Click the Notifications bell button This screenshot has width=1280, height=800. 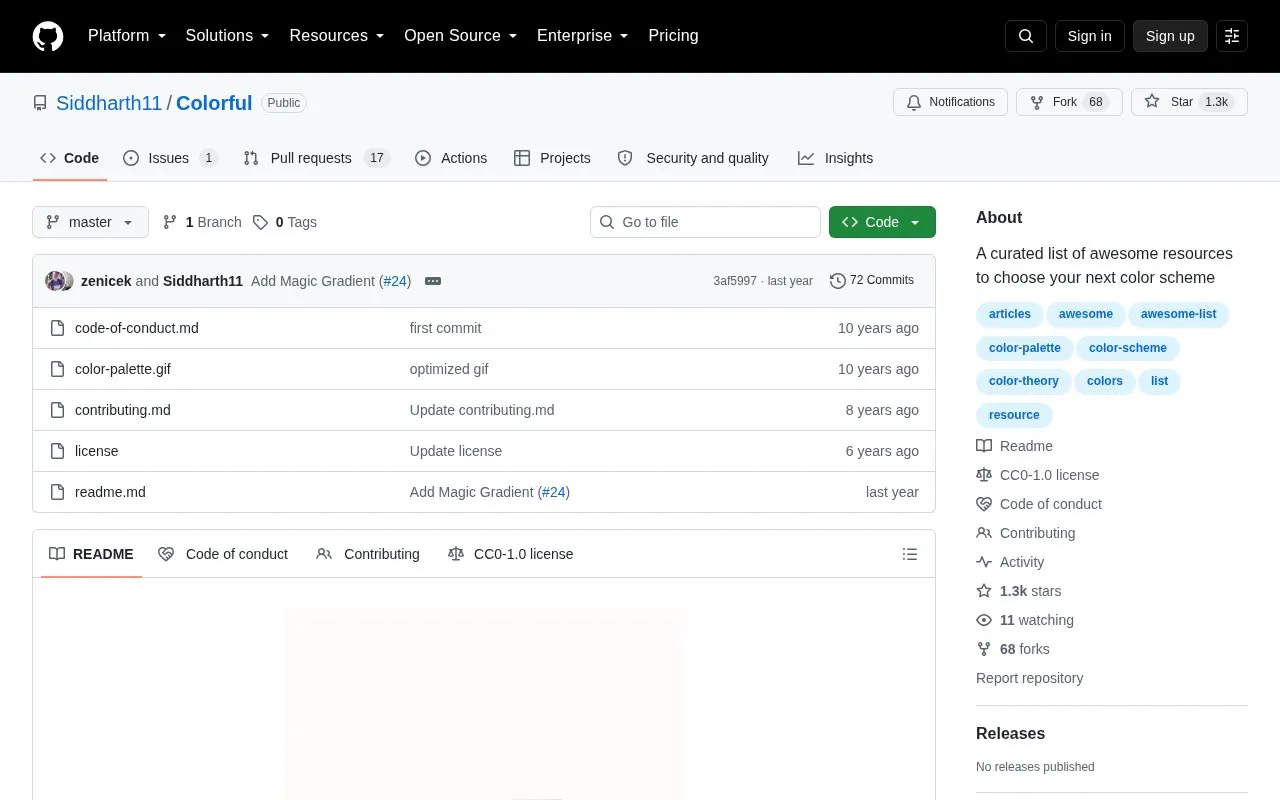tap(951, 102)
